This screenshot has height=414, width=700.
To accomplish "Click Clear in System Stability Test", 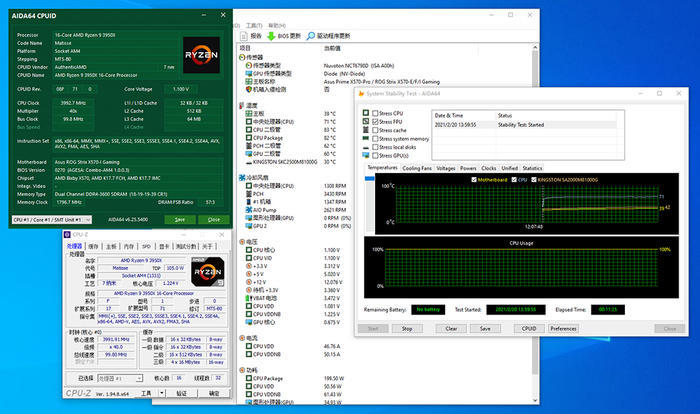I will pos(451,329).
